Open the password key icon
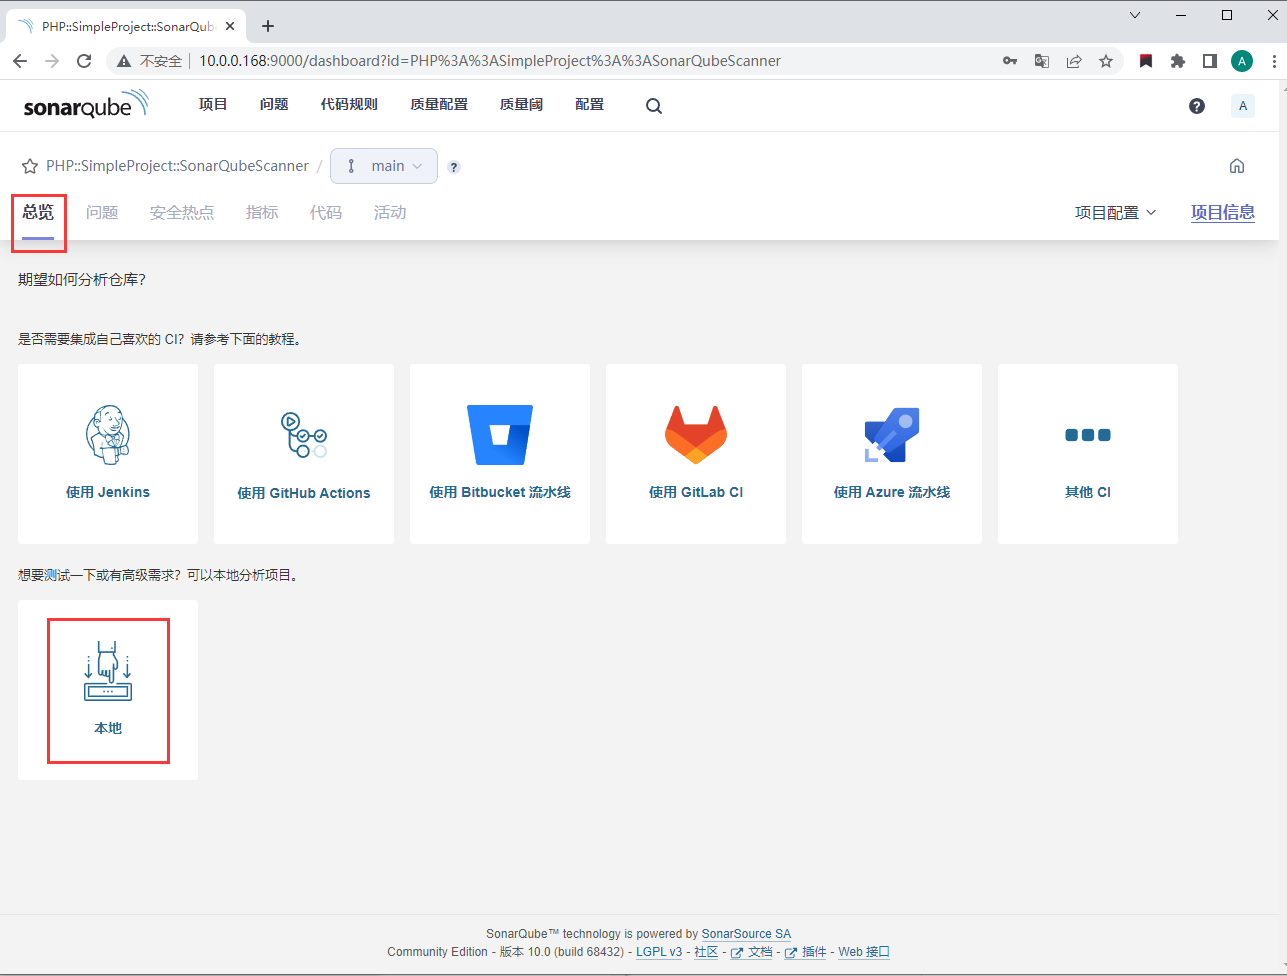Image resolution: width=1287 pixels, height=976 pixels. click(1010, 61)
